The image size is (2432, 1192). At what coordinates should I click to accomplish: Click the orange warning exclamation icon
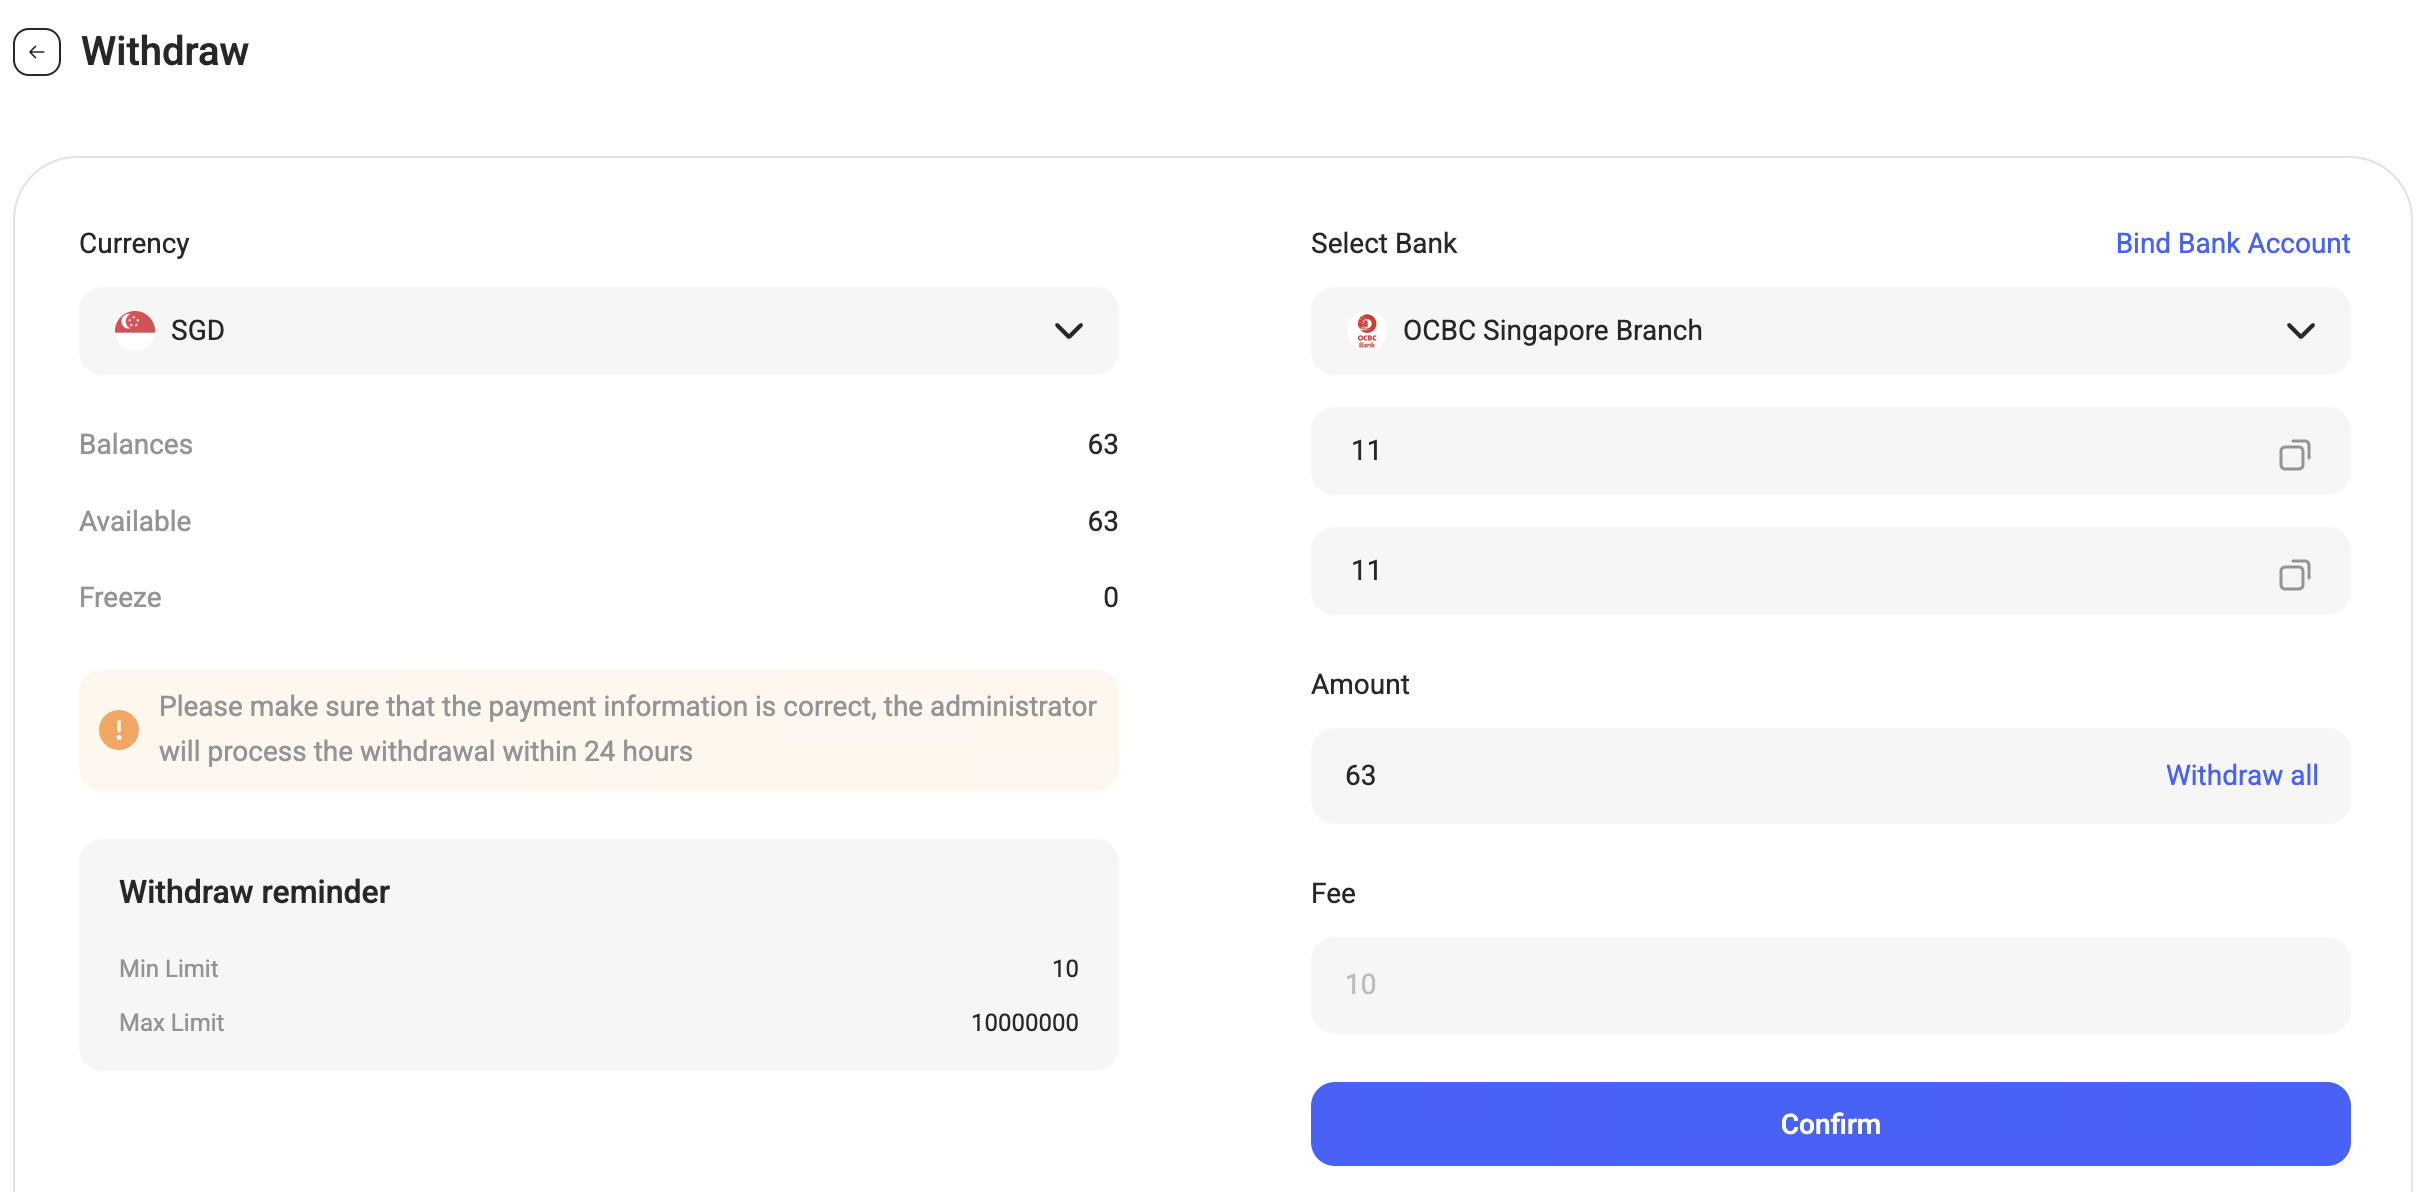point(119,730)
